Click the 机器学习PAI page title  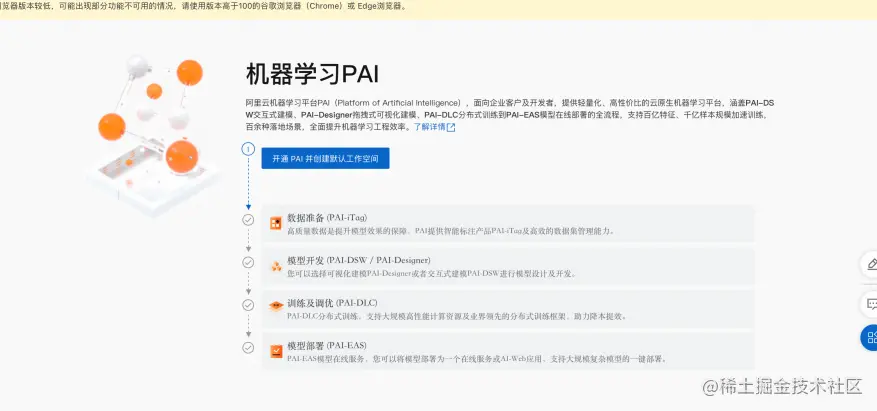pyautogui.click(x=312, y=74)
